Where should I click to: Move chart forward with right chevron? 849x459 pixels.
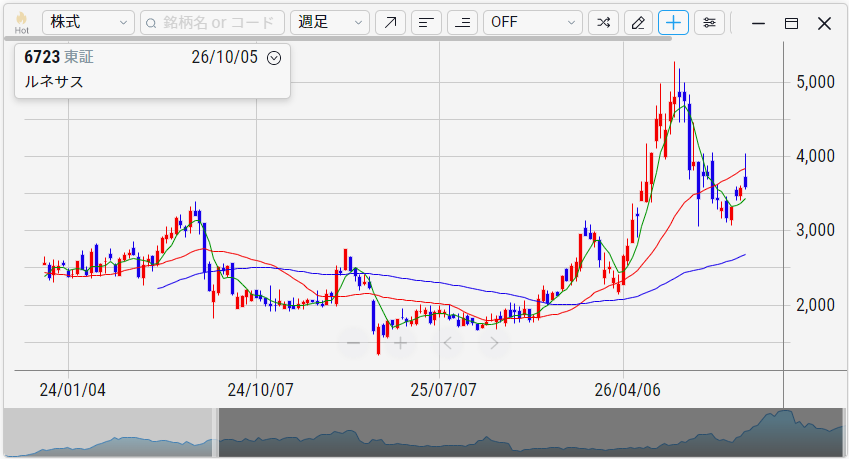[494, 343]
